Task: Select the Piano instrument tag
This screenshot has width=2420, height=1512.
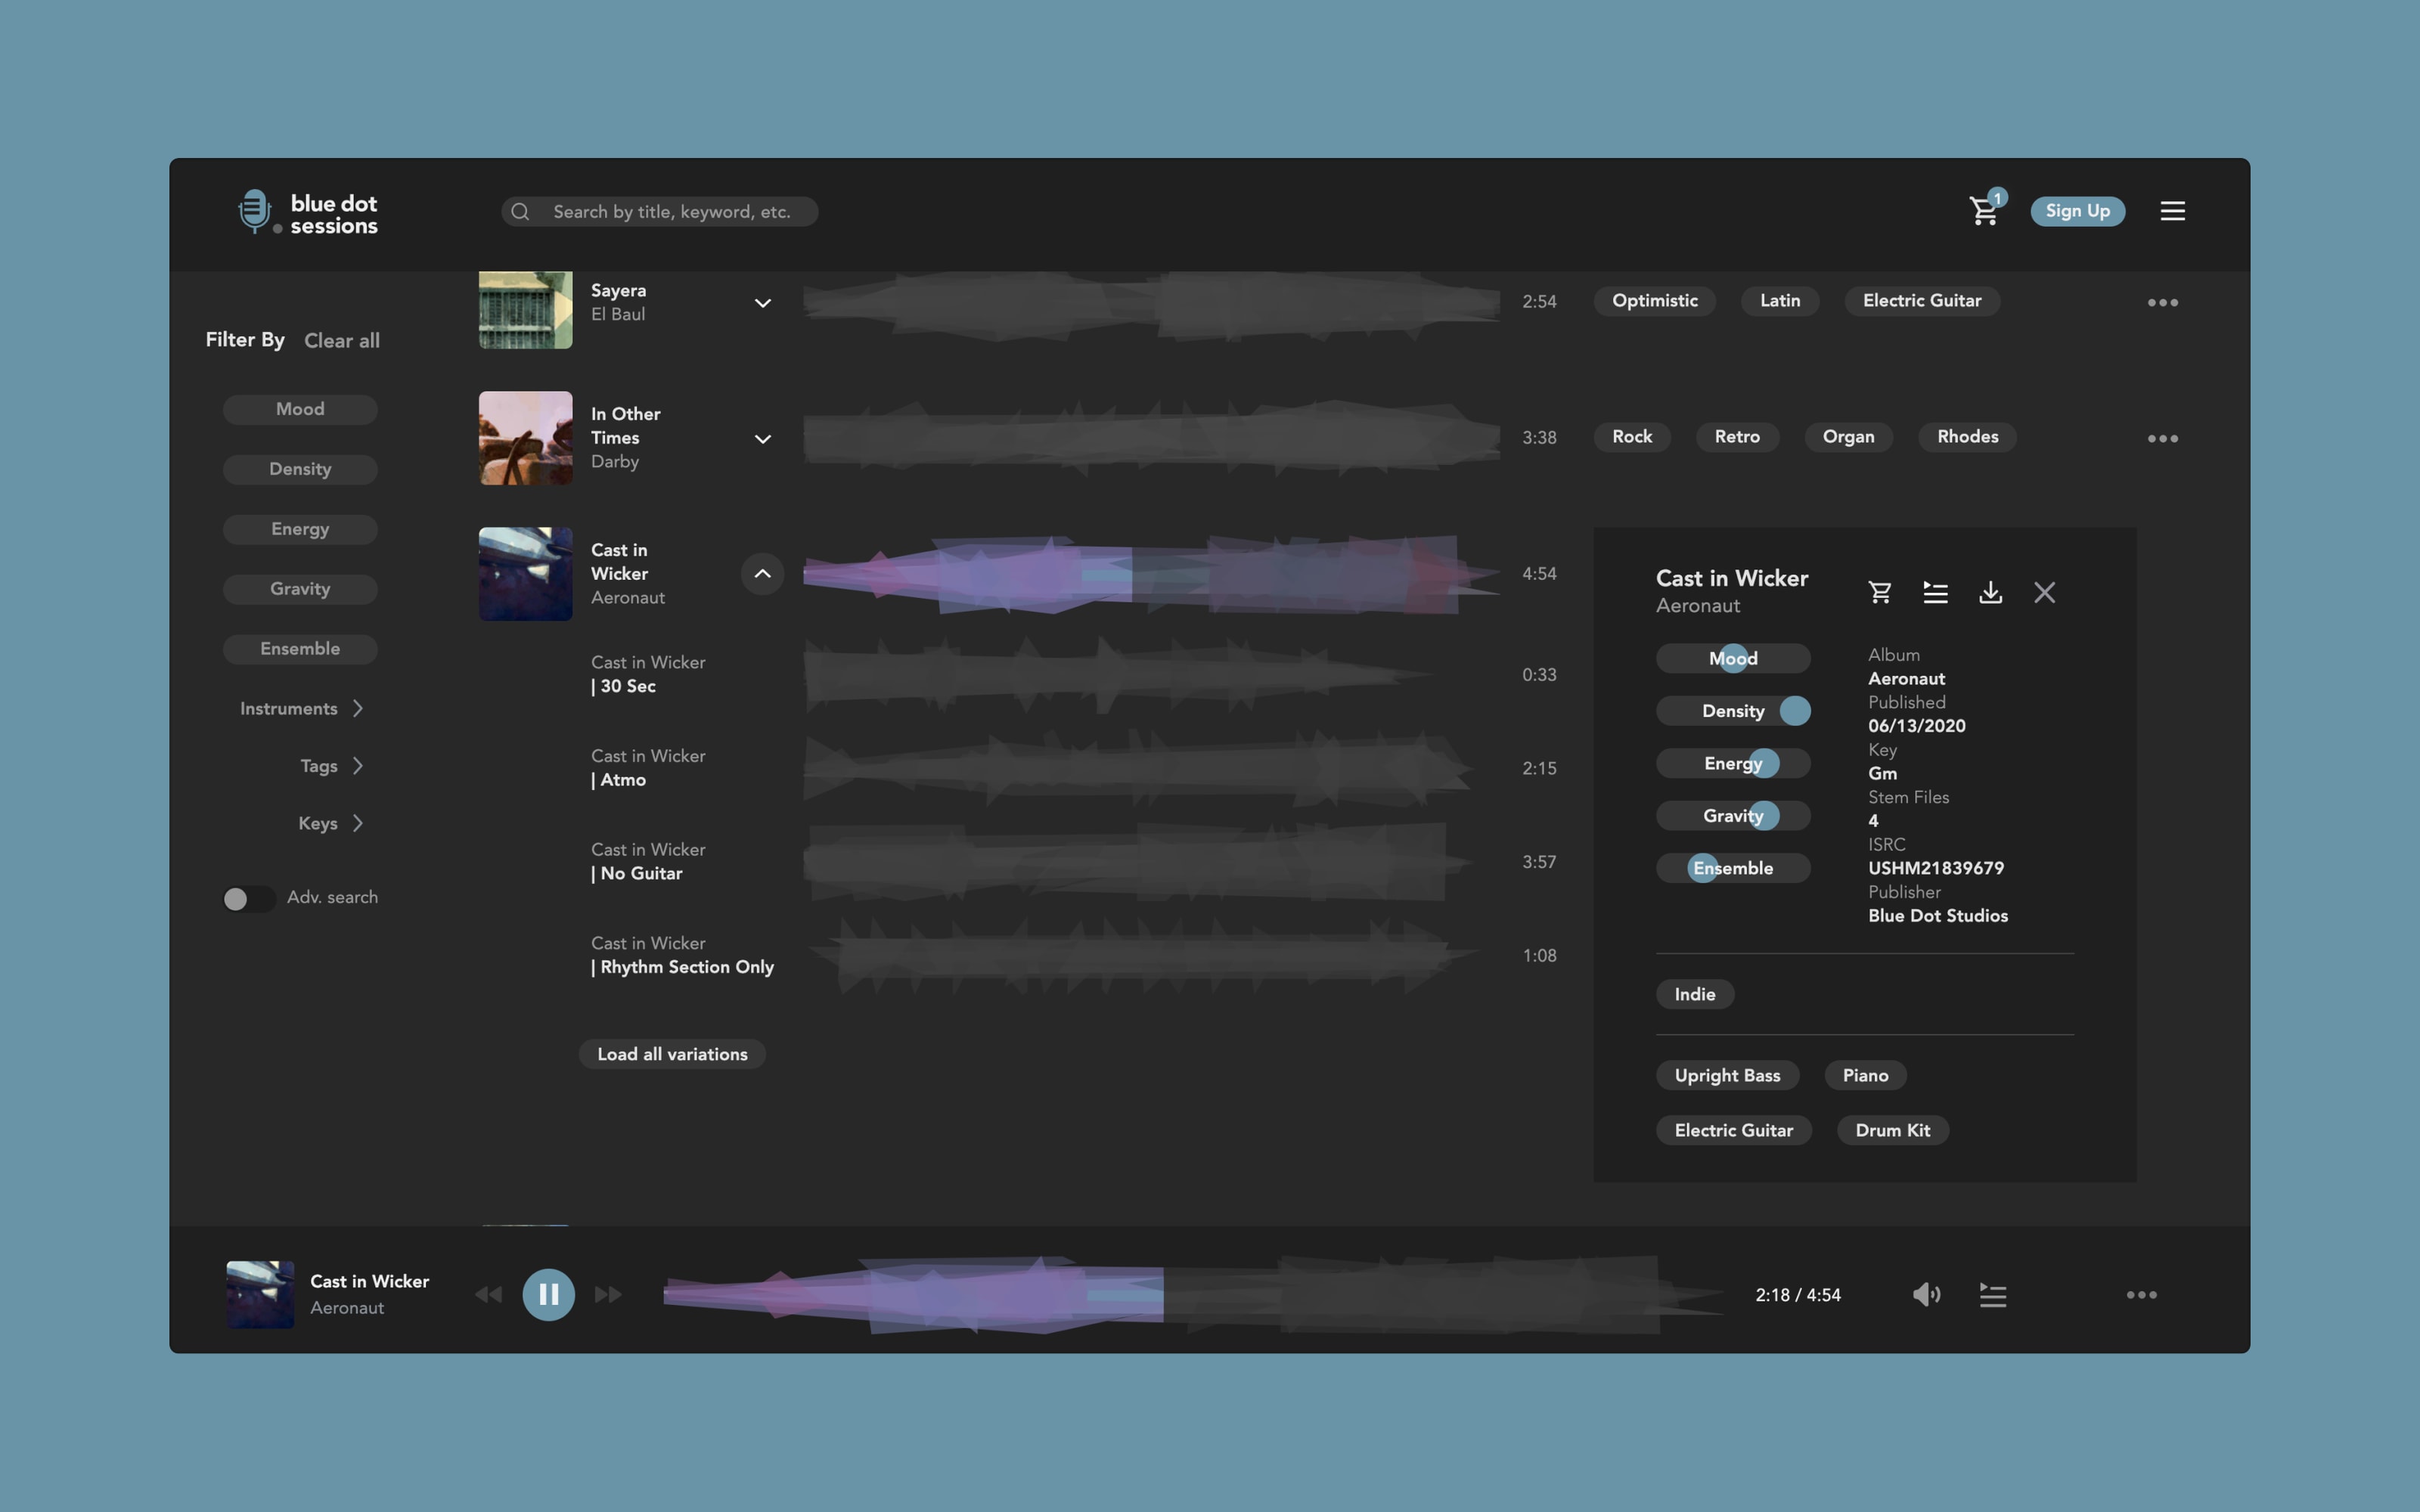Action: (x=1865, y=1075)
